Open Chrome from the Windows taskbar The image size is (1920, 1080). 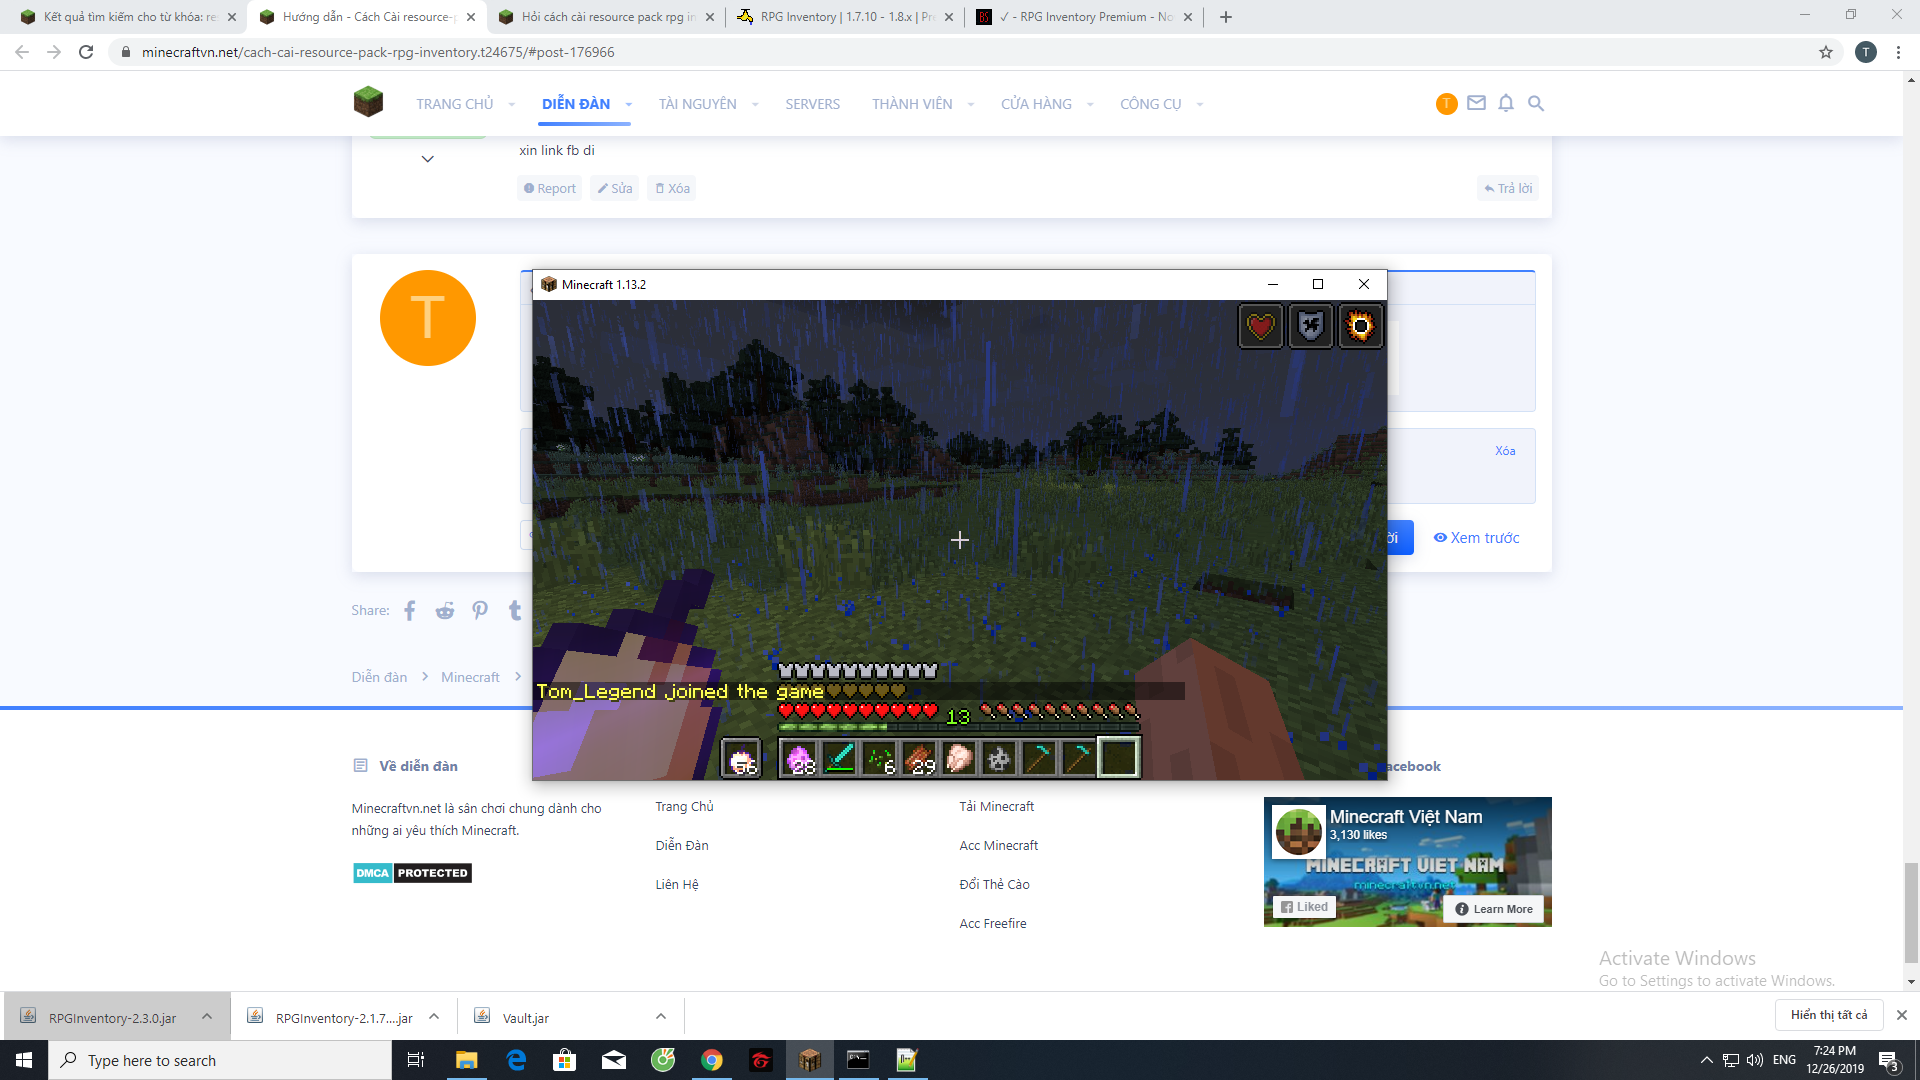coord(712,1060)
